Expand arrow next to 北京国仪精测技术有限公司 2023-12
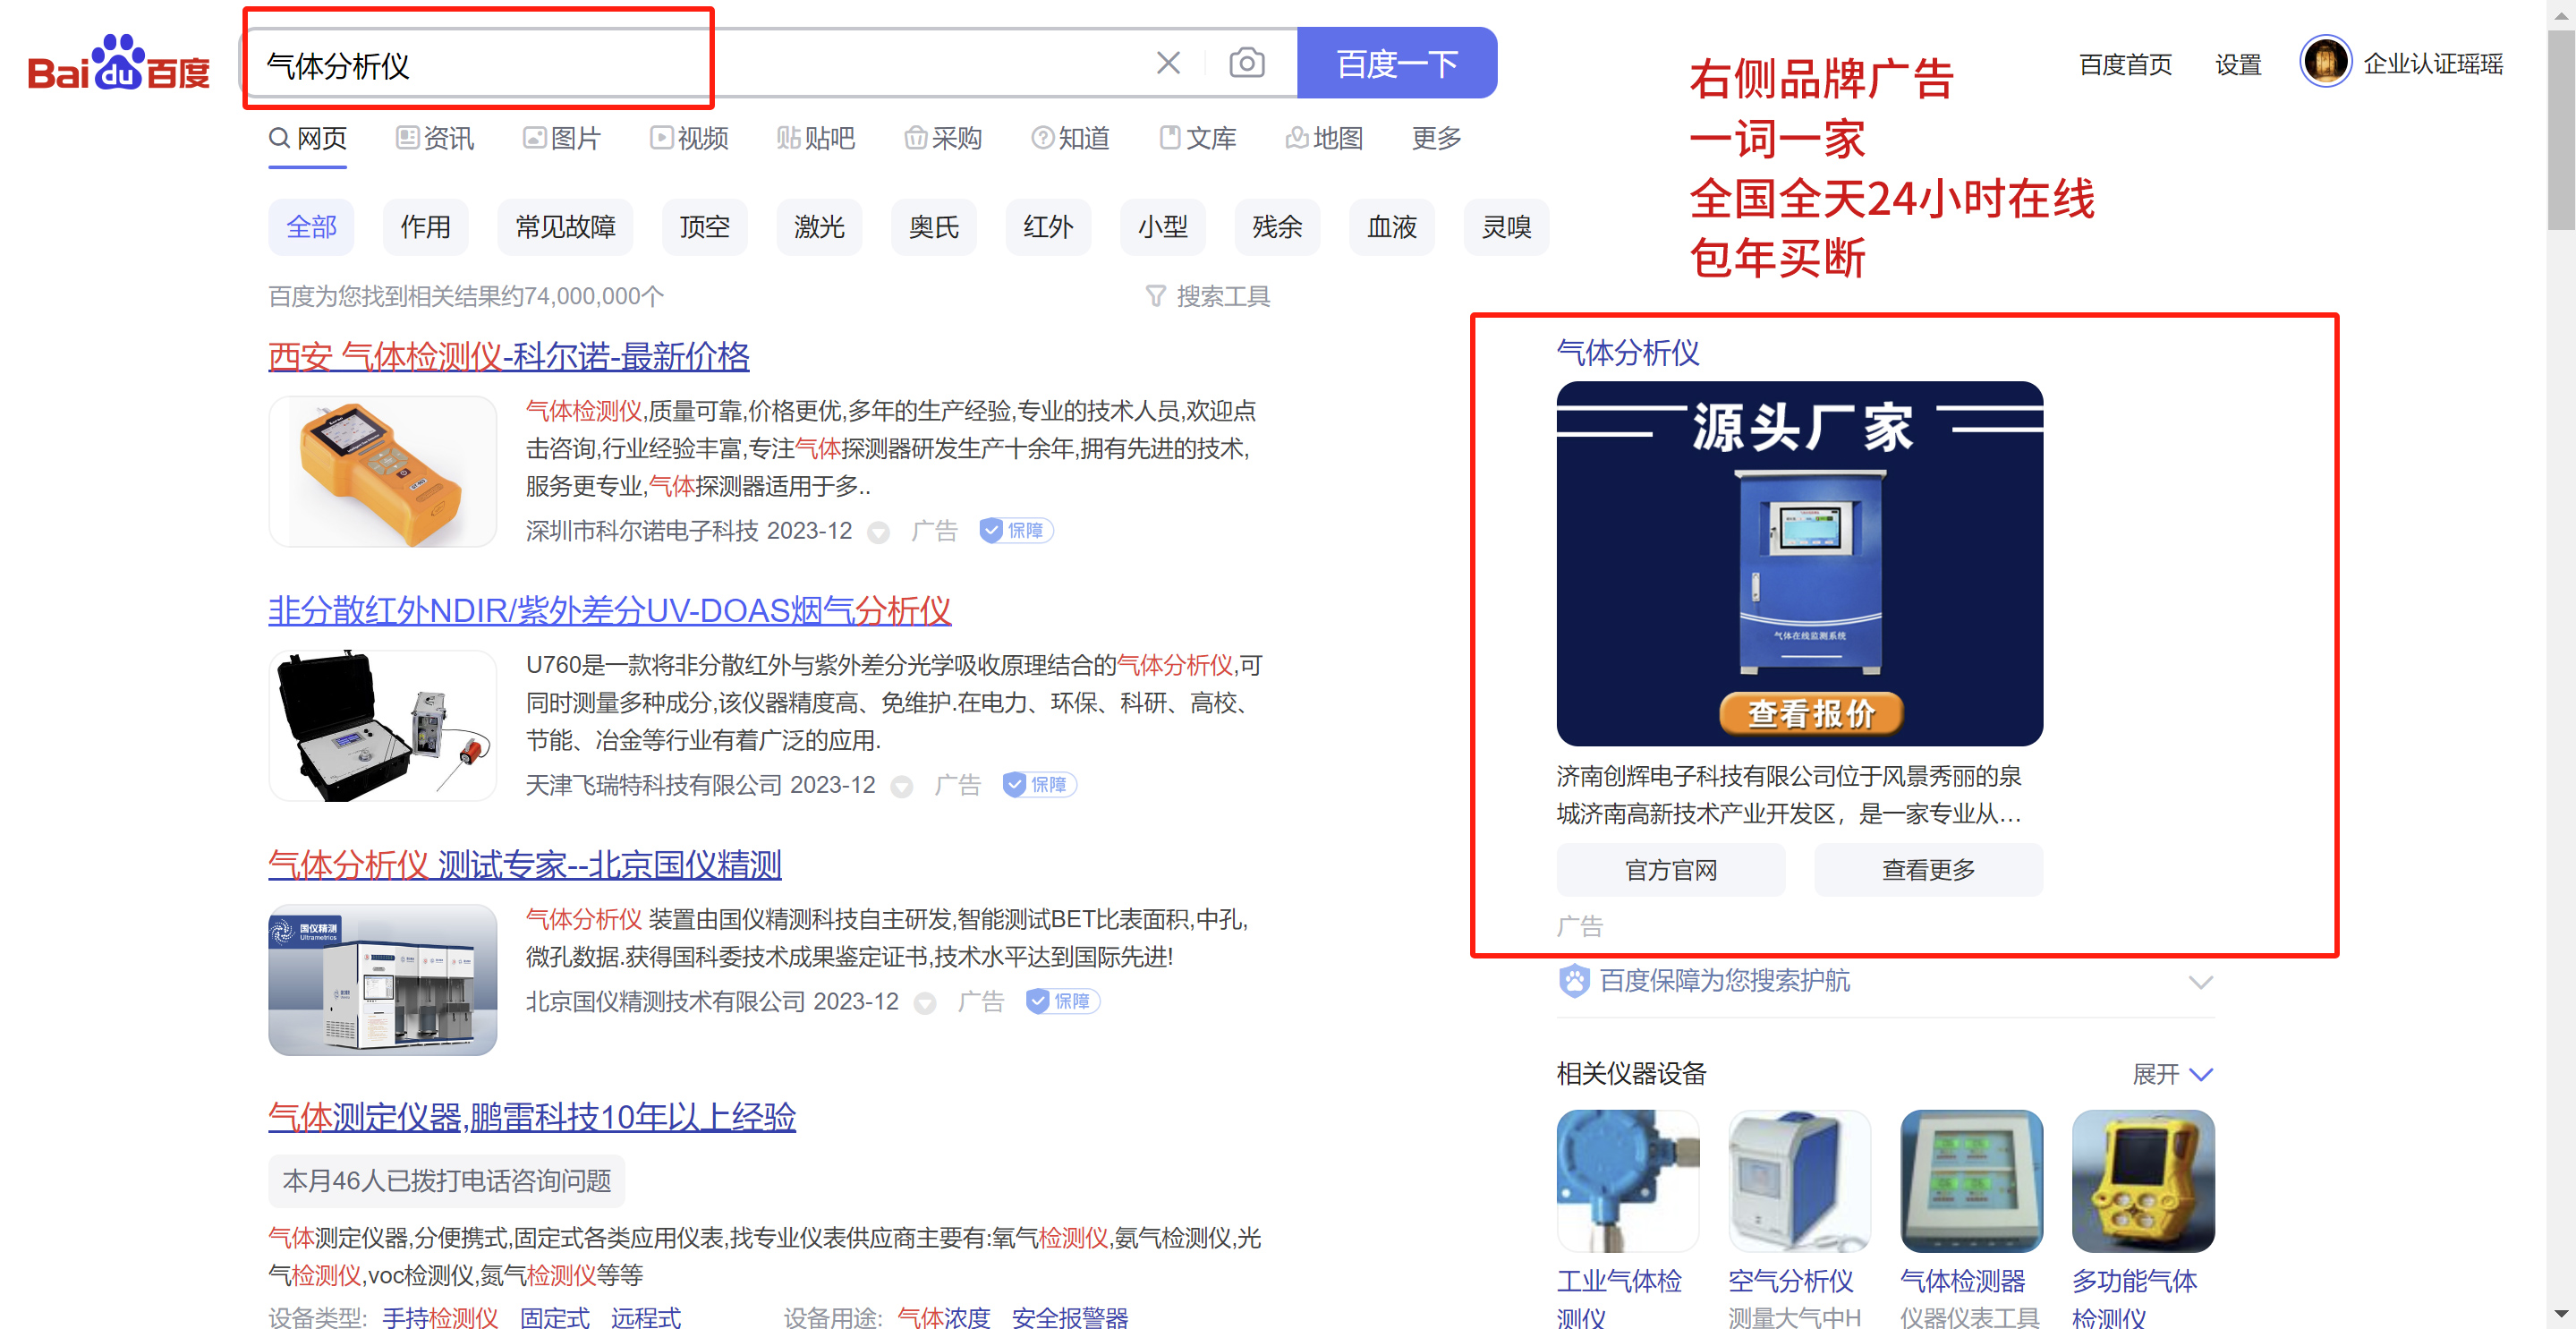2576x1329 pixels. pyautogui.click(x=925, y=1003)
